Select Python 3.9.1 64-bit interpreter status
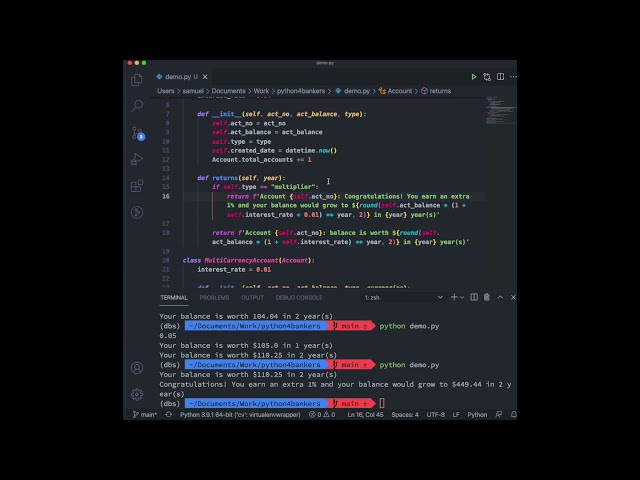640x480 pixels. pyautogui.click(x=240, y=415)
